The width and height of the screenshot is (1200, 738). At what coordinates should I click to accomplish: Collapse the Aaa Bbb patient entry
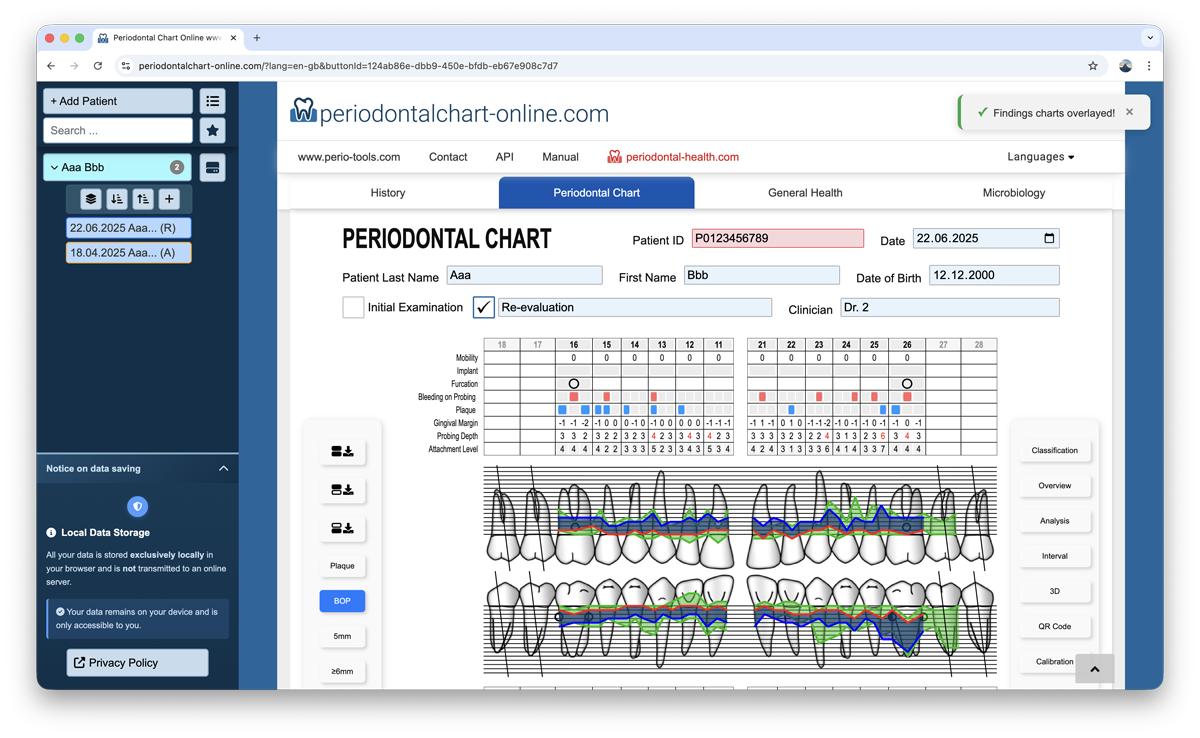[54, 168]
